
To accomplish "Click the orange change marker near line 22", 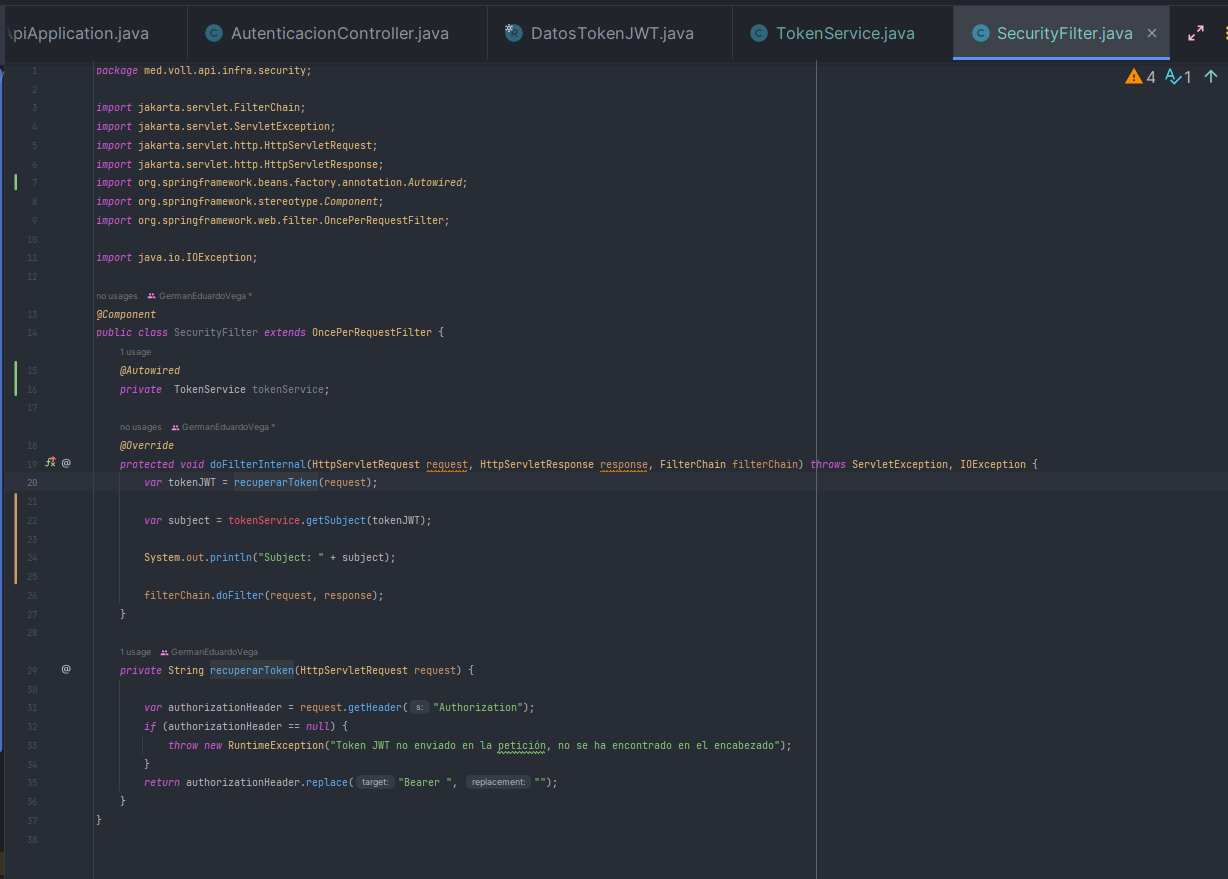I will (x=15, y=538).
